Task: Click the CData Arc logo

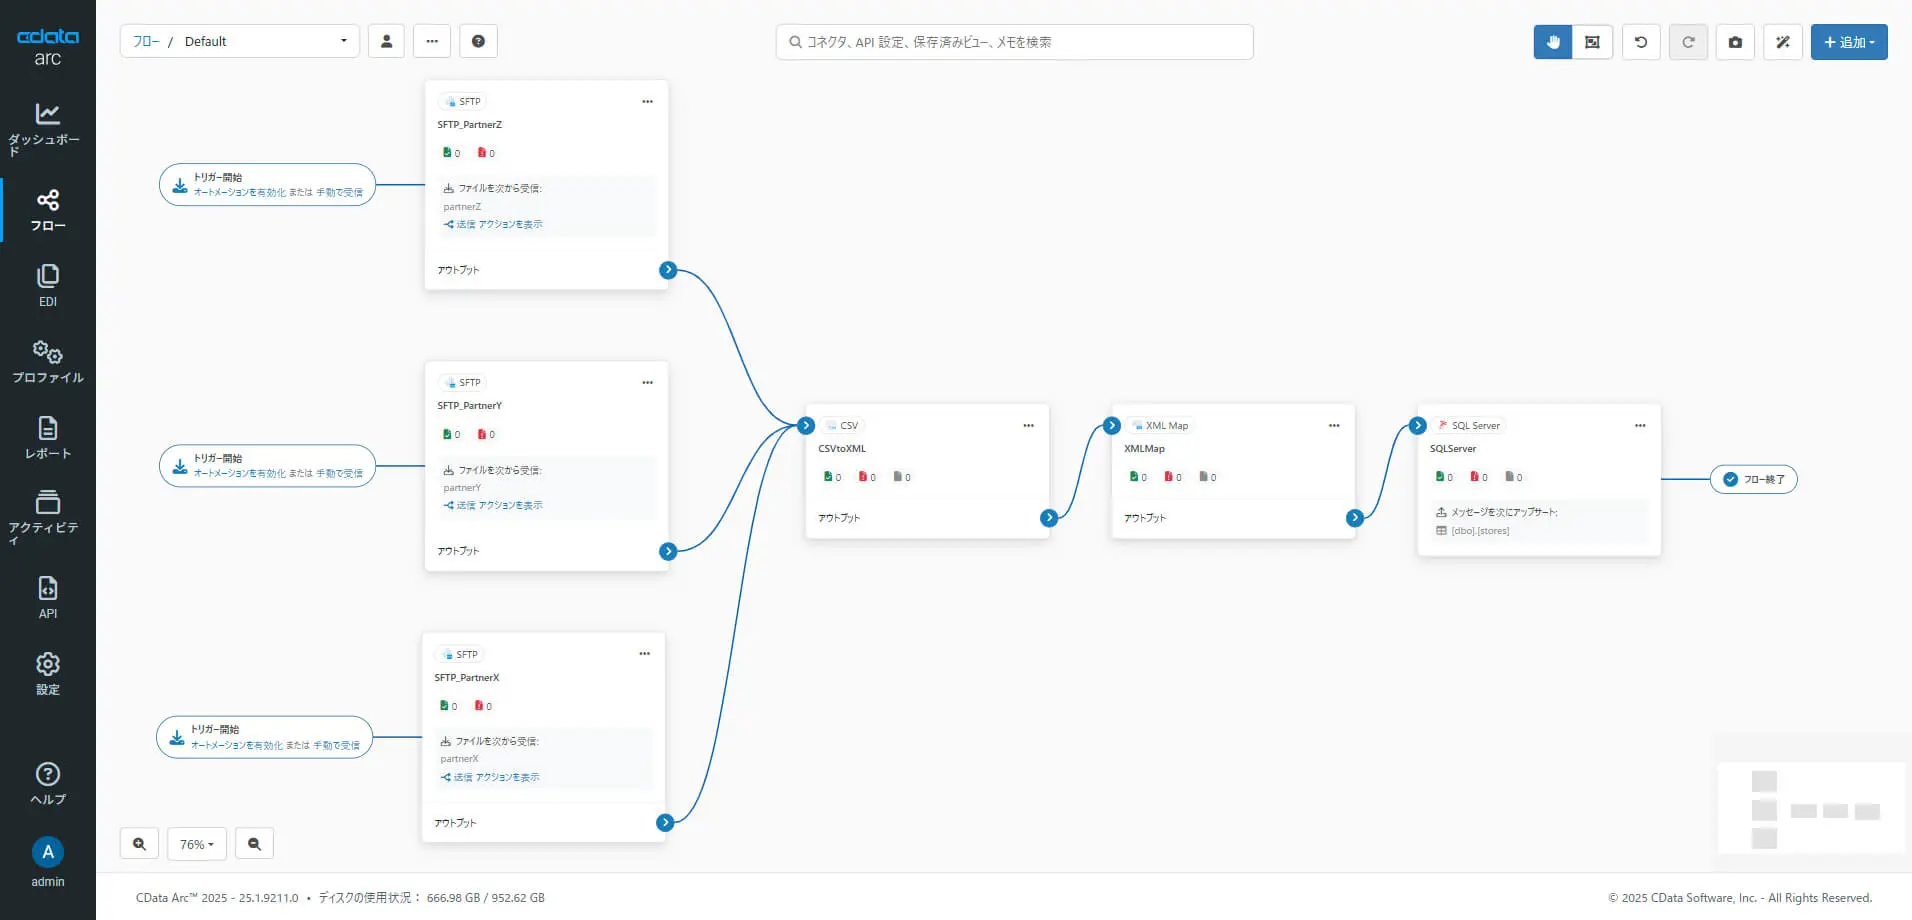Action: 47,46
